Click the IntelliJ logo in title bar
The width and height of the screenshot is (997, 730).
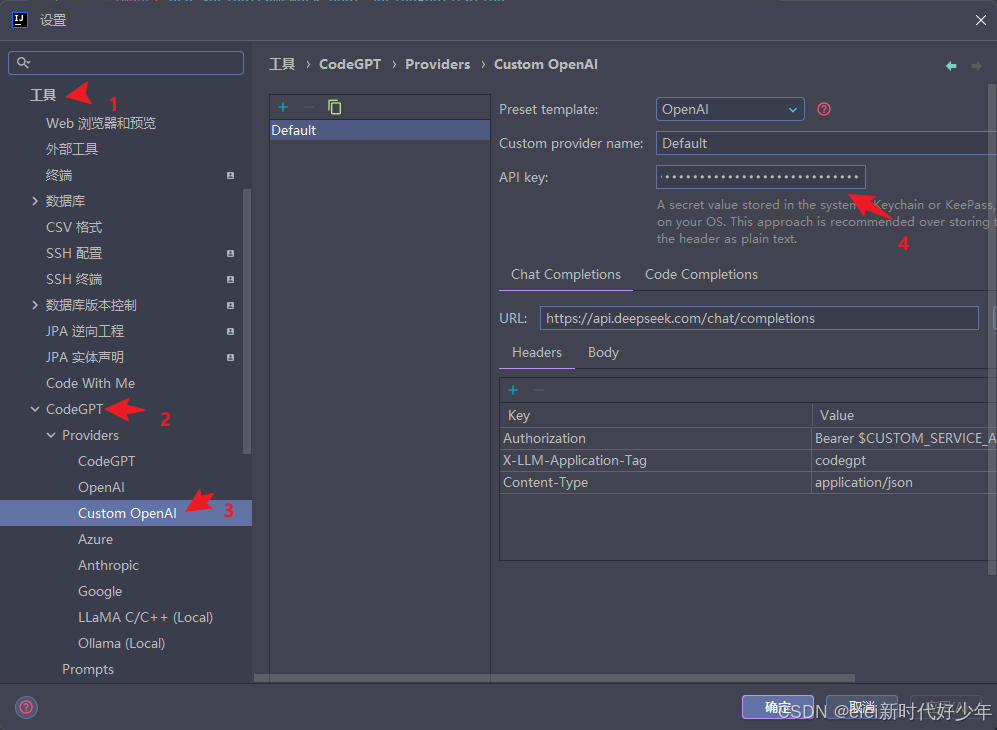tap(20, 20)
